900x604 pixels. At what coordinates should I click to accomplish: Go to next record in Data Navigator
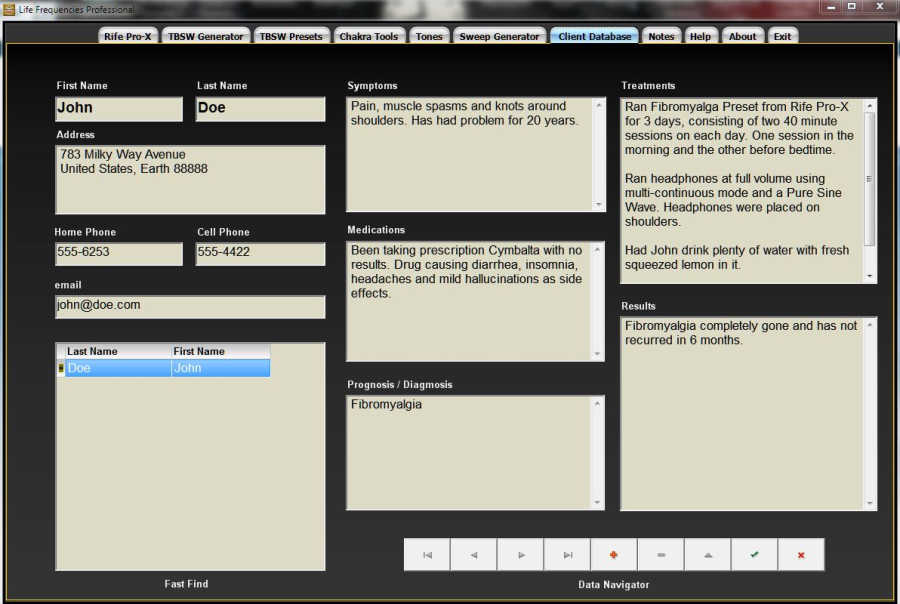(x=521, y=555)
